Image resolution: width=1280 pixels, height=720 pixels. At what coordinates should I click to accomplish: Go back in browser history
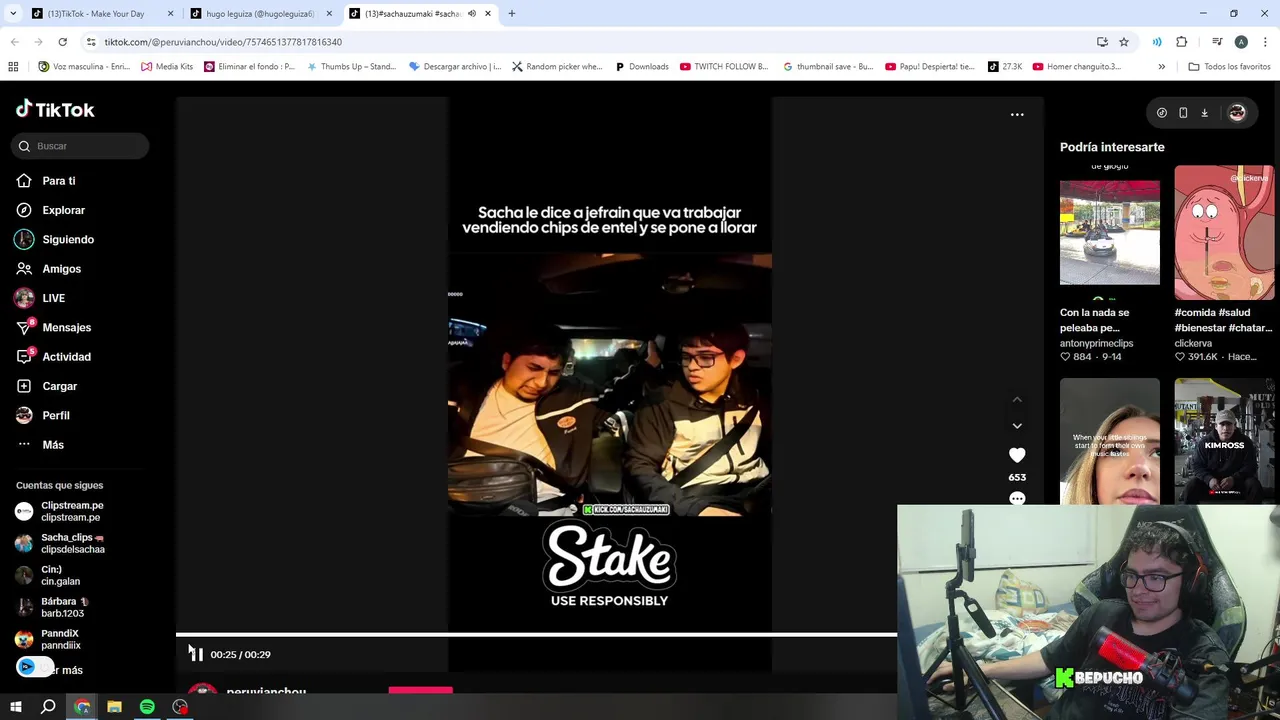coord(14,42)
